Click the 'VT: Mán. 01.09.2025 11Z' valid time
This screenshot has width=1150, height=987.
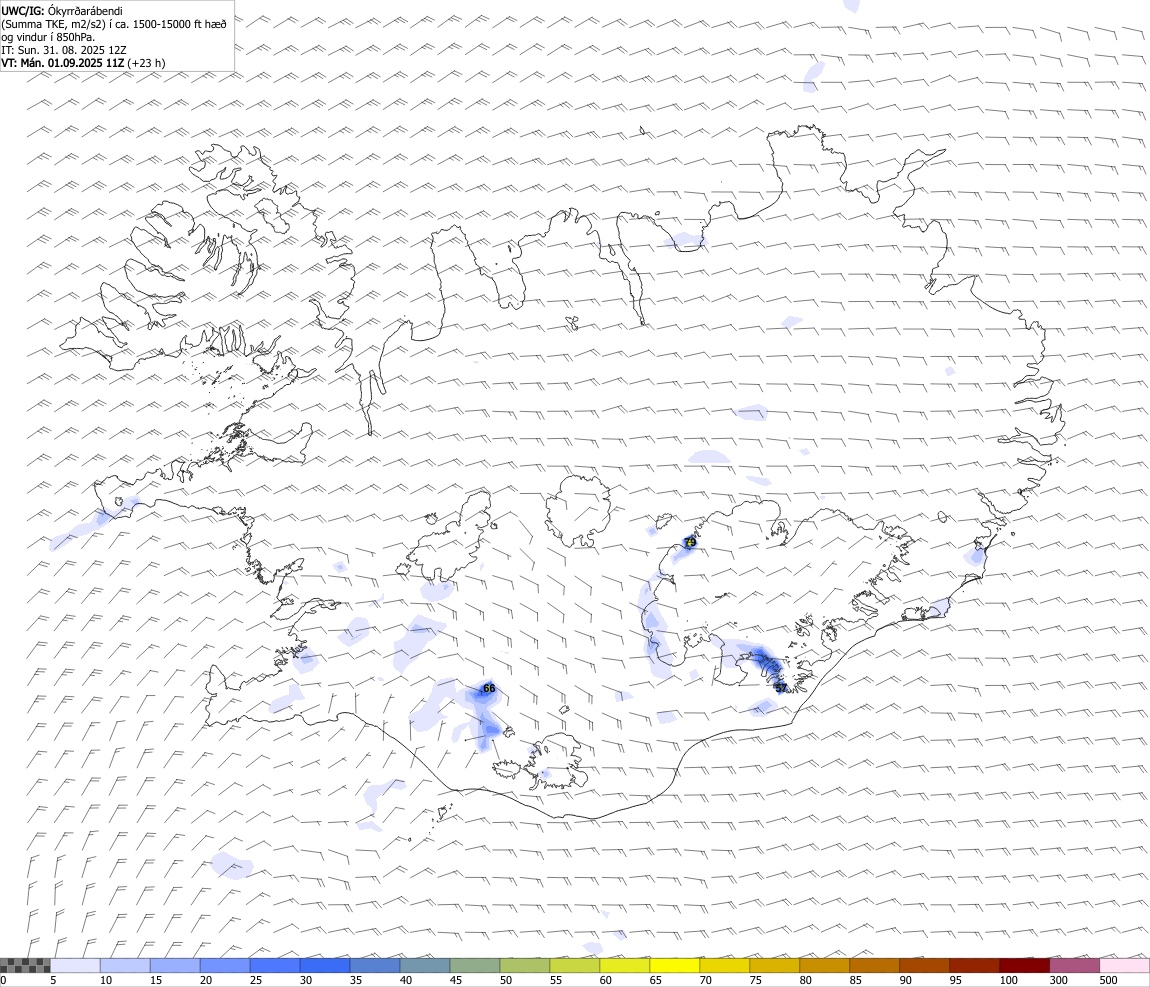pyautogui.click(x=63, y=63)
